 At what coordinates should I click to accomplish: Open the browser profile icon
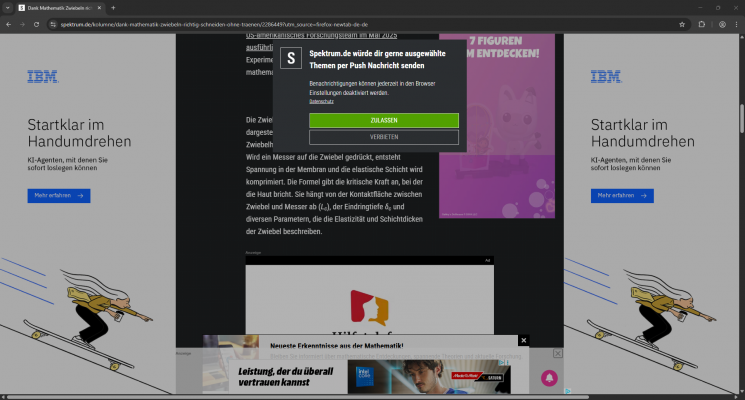(x=722, y=23)
